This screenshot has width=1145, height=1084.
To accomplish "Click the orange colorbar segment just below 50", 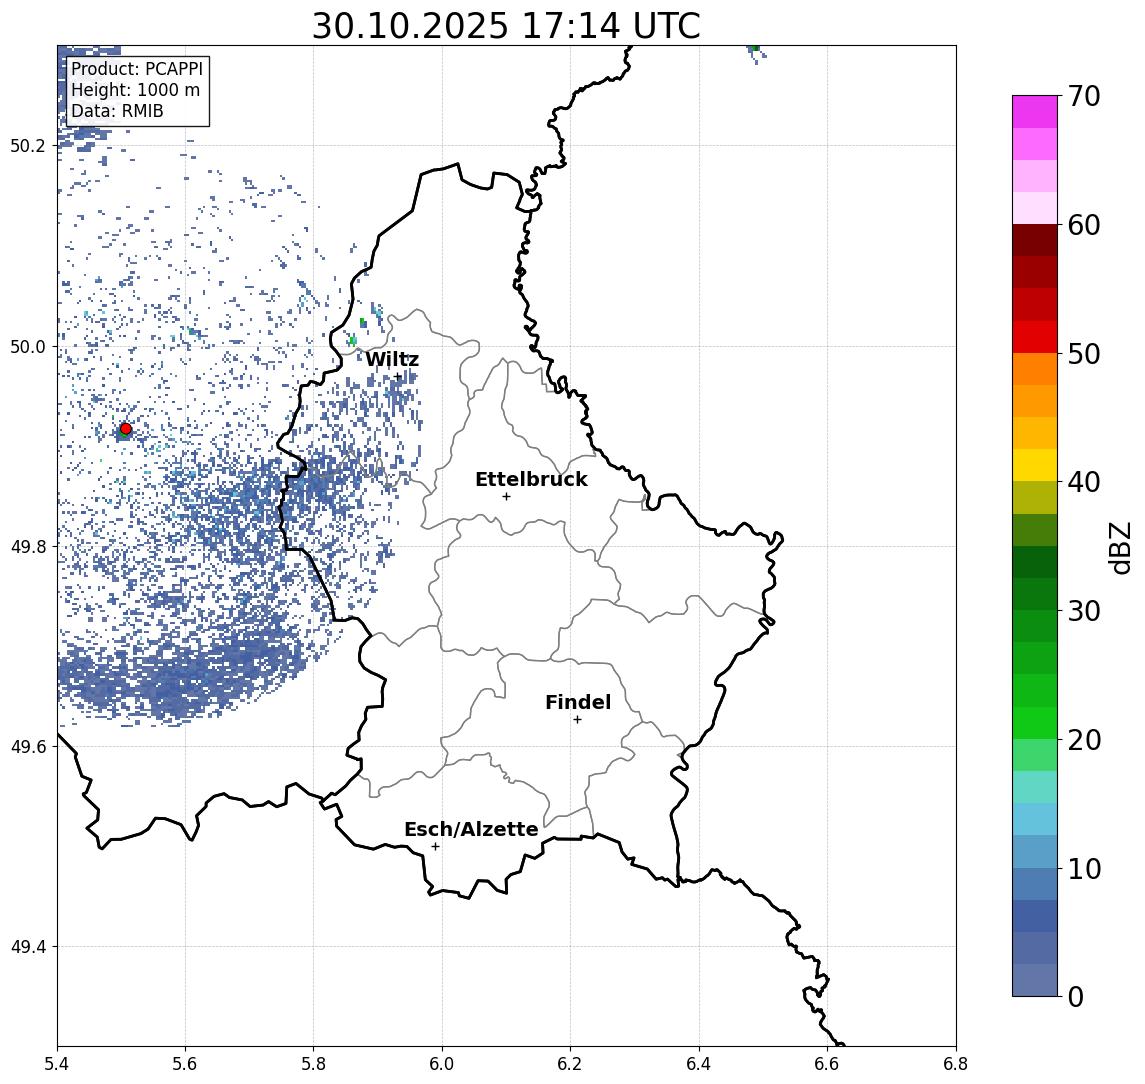I will coord(1035,369).
